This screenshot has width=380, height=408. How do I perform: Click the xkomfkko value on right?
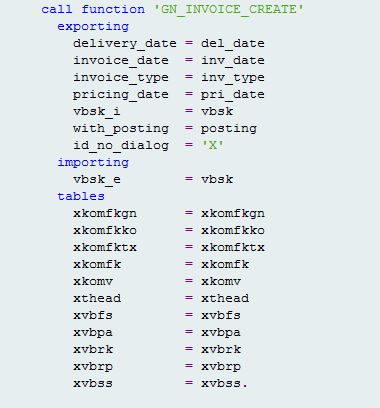(x=233, y=230)
